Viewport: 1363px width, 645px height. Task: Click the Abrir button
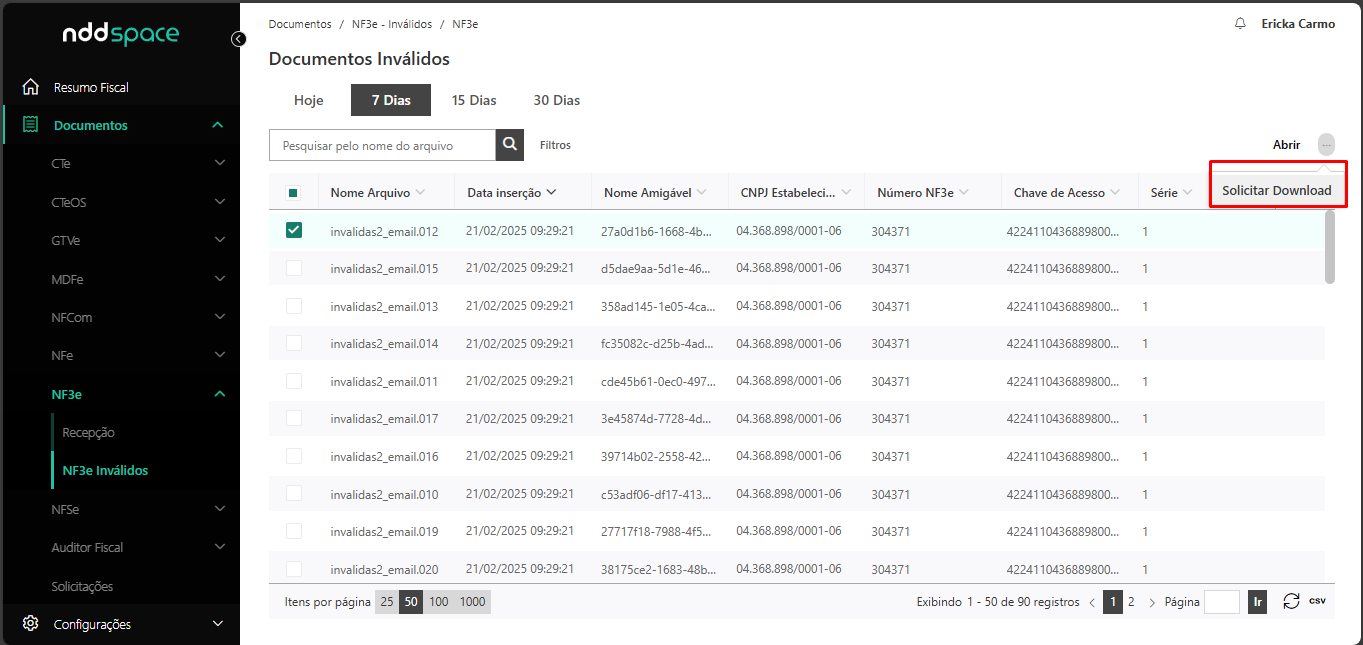pyautogui.click(x=1286, y=145)
